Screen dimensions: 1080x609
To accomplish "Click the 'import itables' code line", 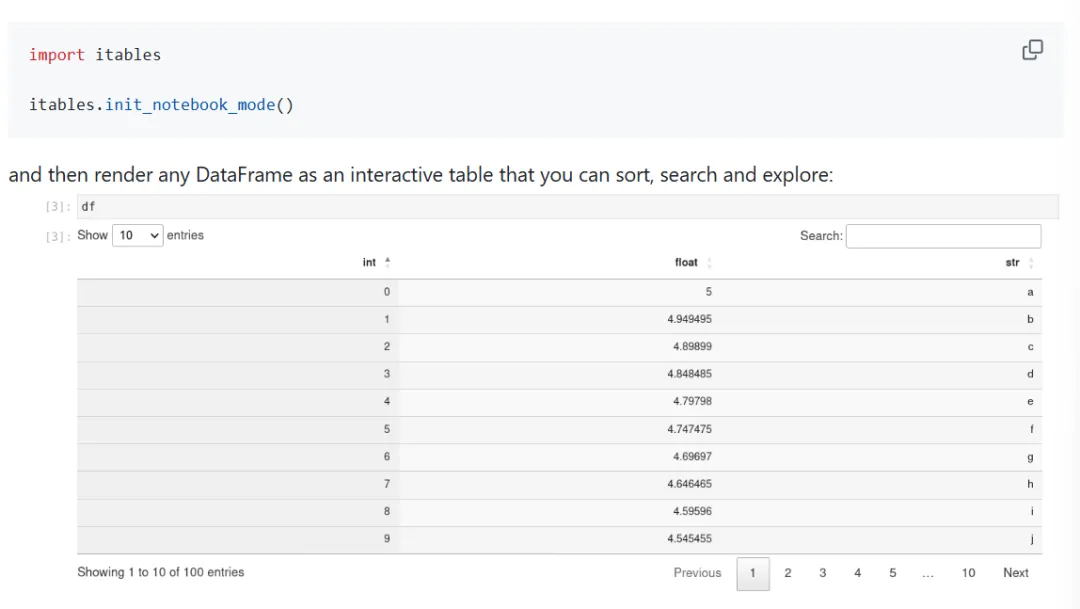I will (x=95, y=54).
